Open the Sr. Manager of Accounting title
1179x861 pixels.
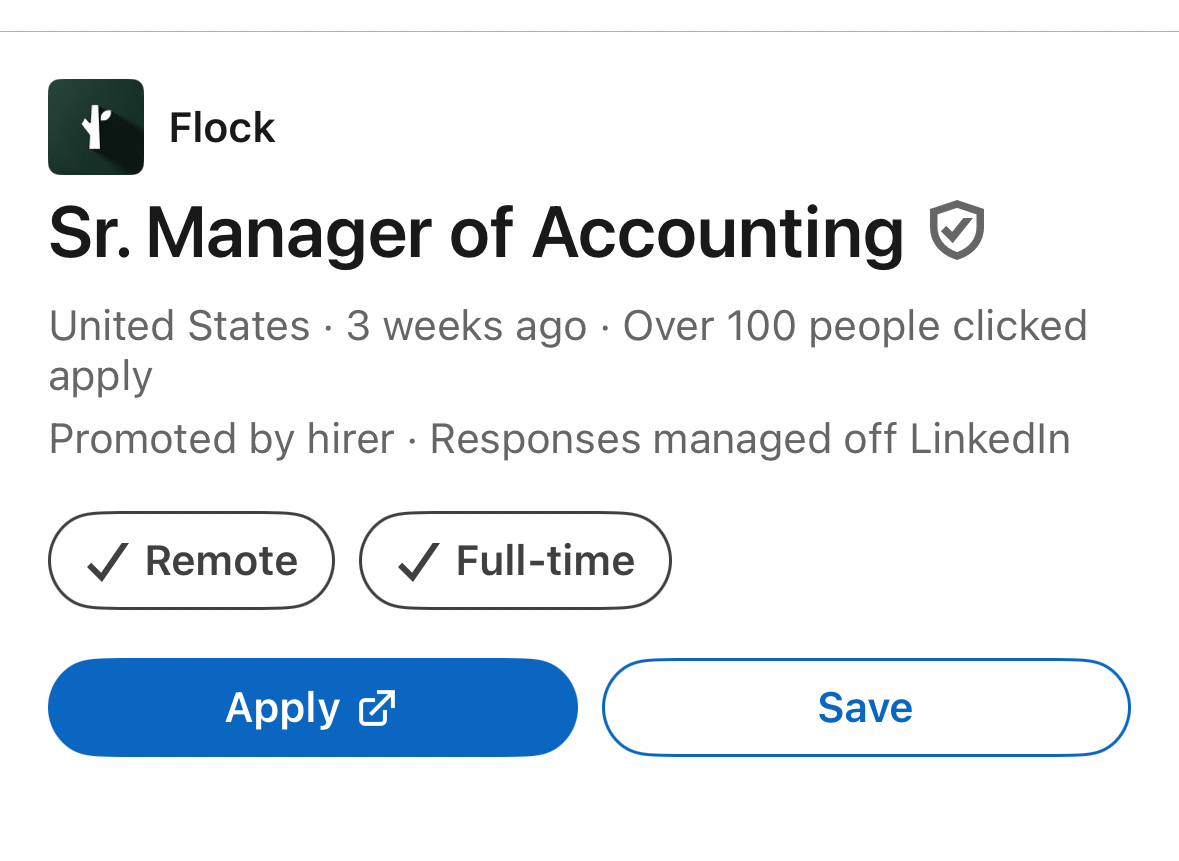point(476,233)
